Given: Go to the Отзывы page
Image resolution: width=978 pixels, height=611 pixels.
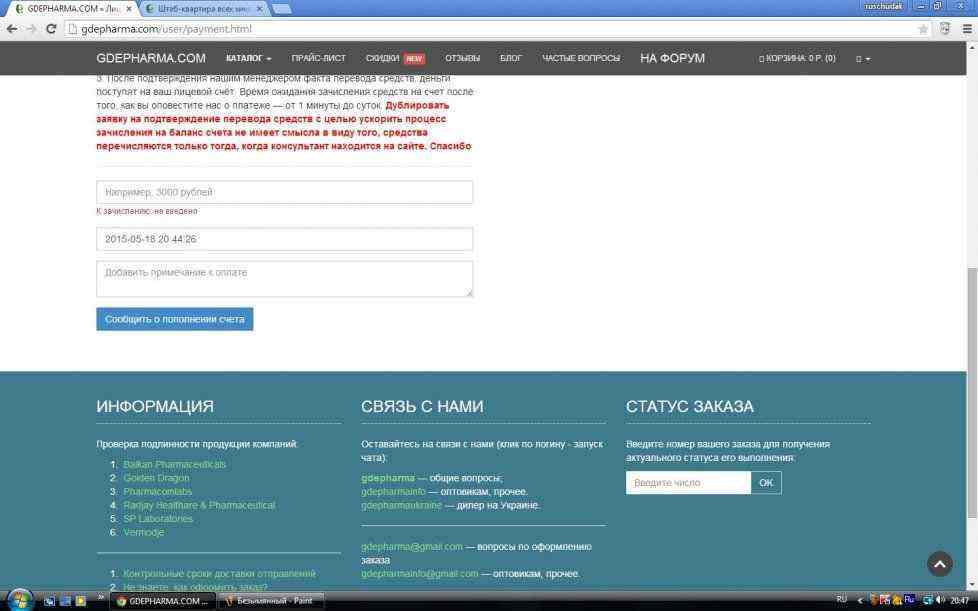Looking at the screenshot, I should [x=462, y=58].
